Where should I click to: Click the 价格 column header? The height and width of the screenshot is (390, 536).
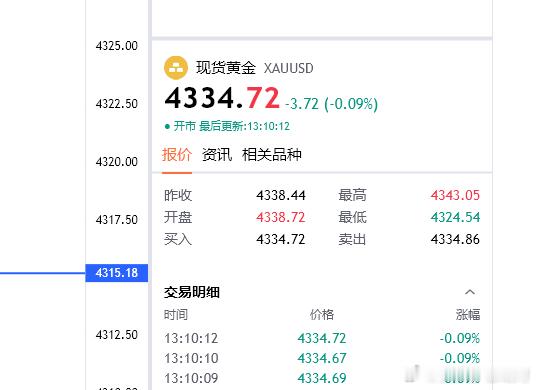[x=322, y=314]
